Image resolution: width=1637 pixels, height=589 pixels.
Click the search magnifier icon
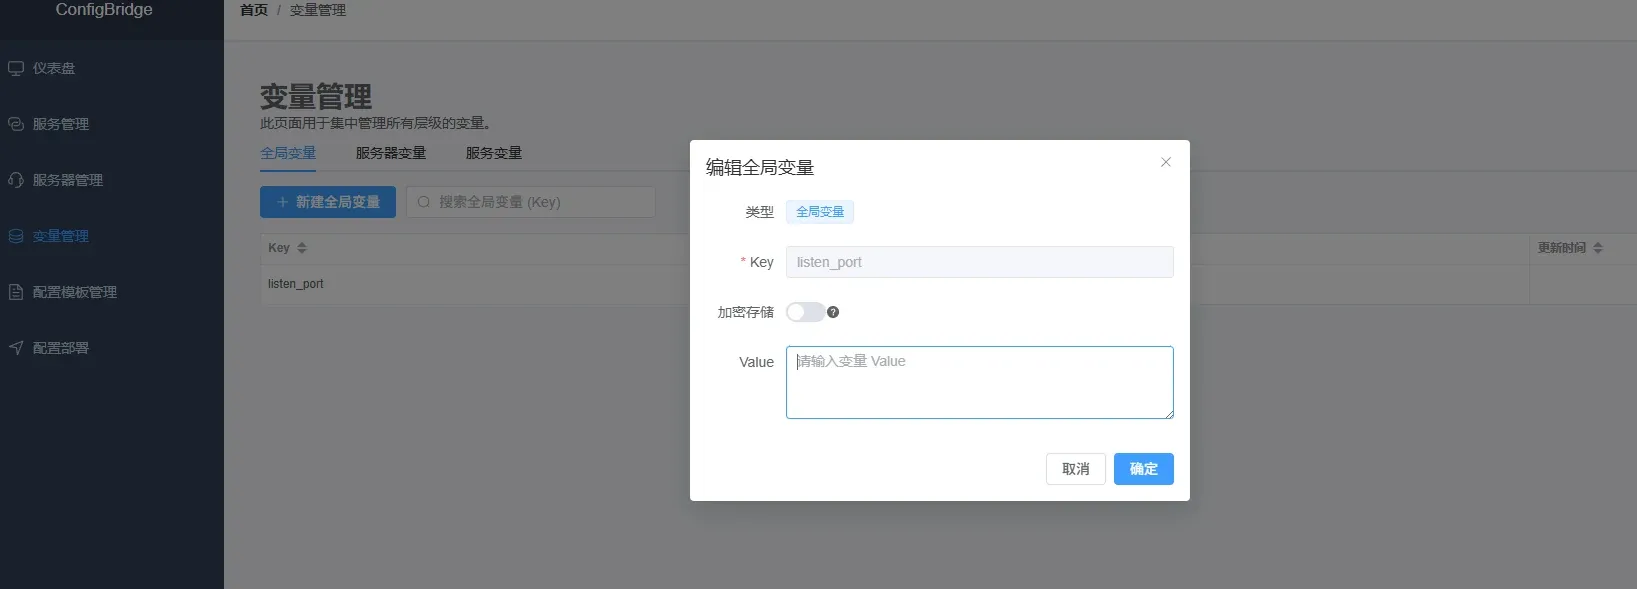coord(424,202)
